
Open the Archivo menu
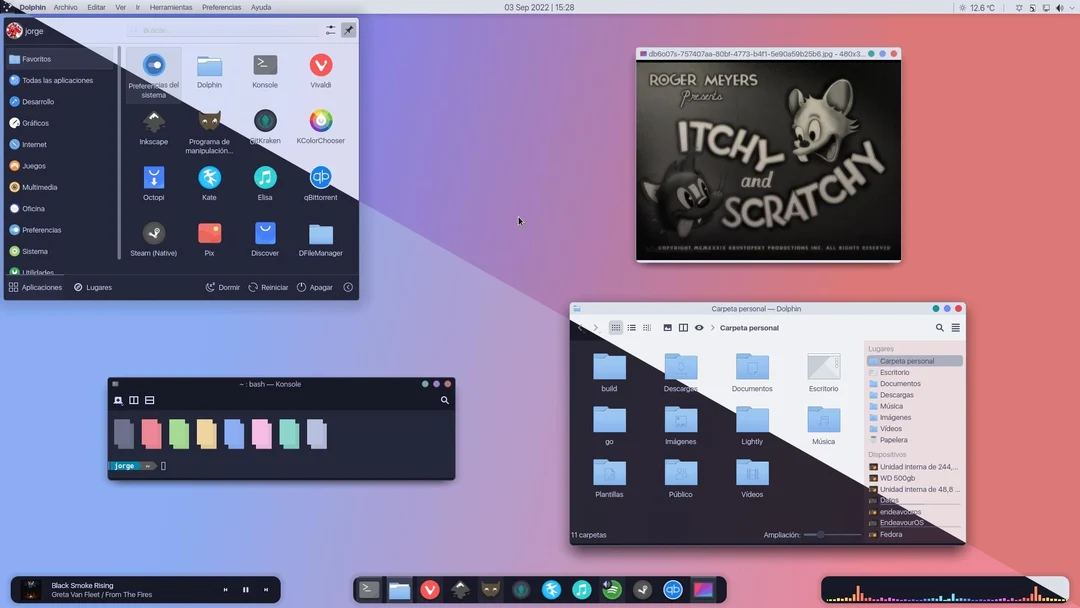pyautogui.click(x=65, y=6)
